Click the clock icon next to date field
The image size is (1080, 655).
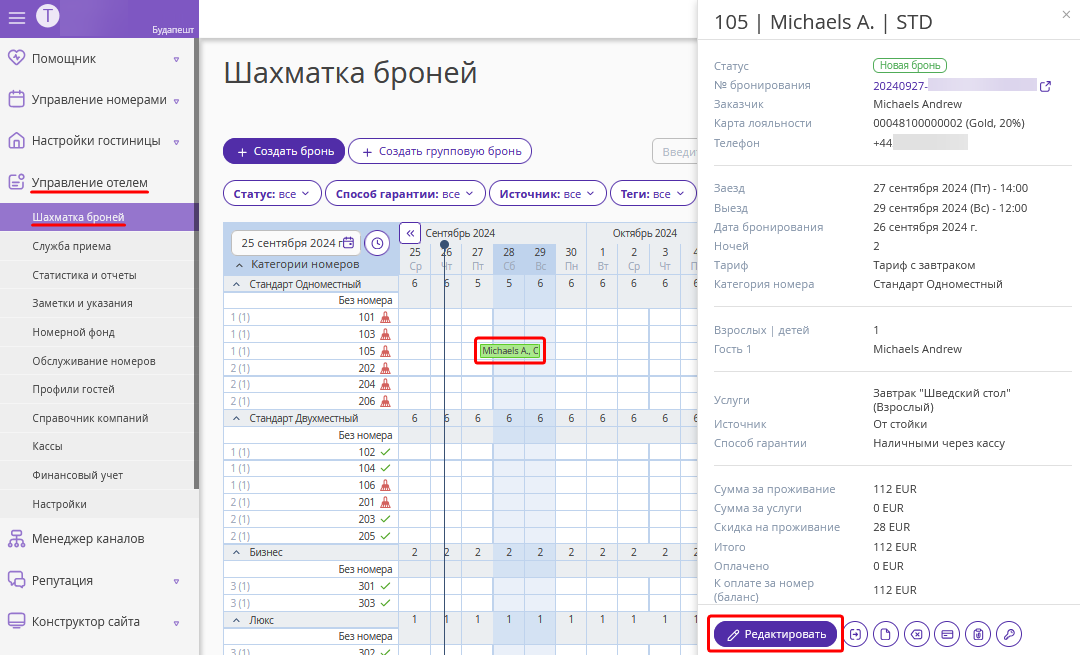(x=377, y=243)
